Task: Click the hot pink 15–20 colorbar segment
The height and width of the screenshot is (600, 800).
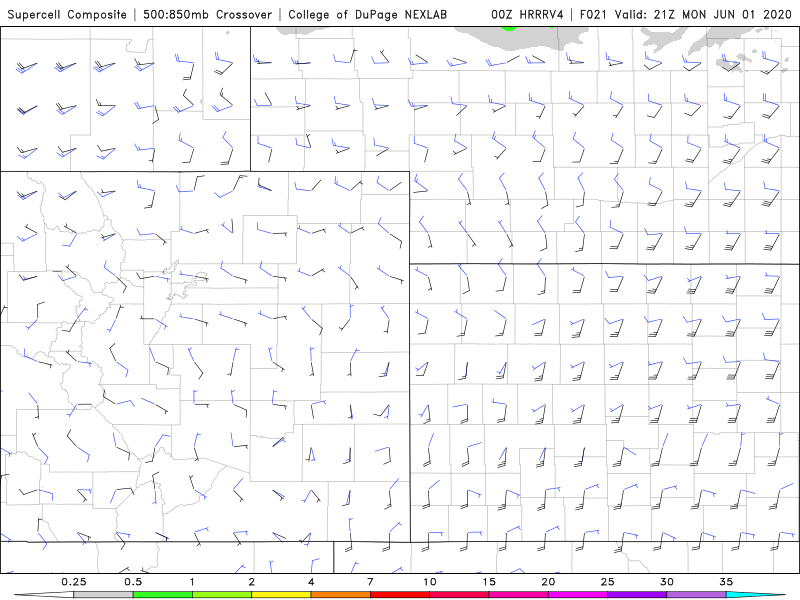Action: (518, 595)
